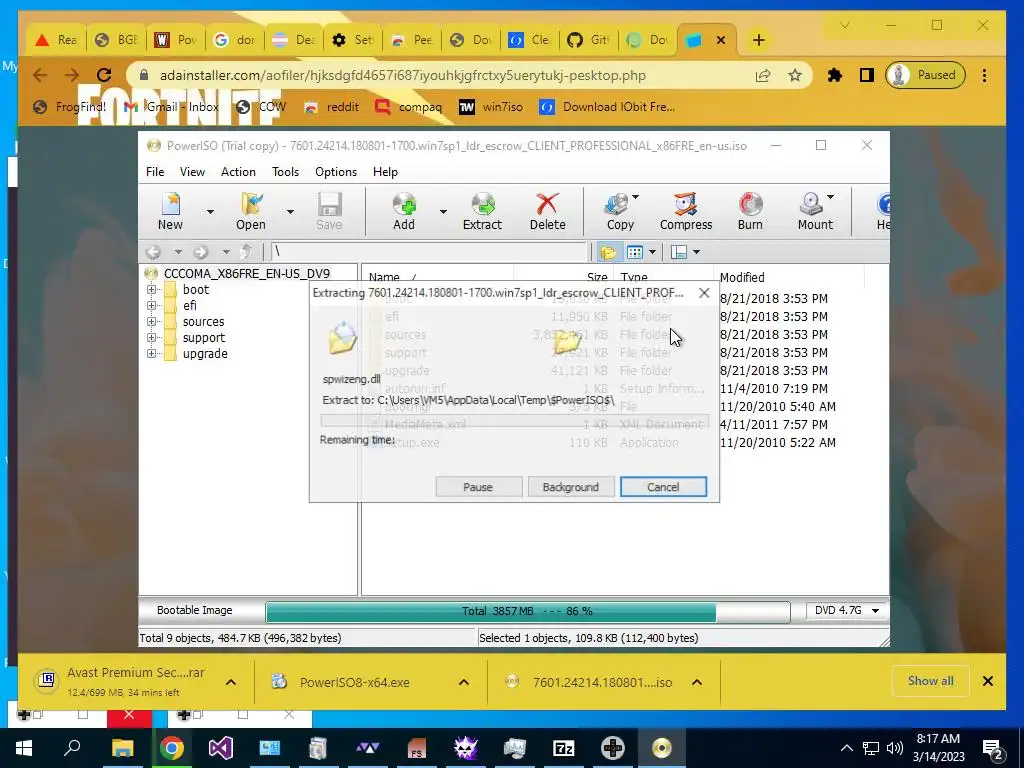
Task: Click the Add toolbar icon
Action: tap(404, 211)
